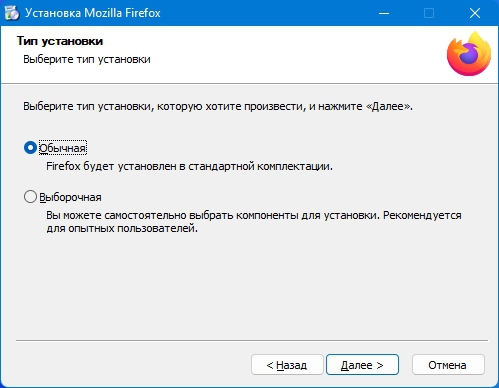Click the custom installation description for experienced users
499x388 pixels.
(254, 222)
